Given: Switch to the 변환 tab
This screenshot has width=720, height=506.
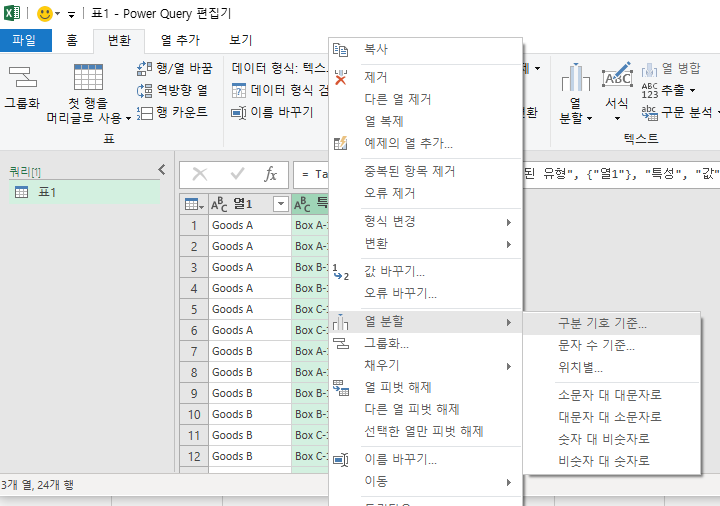Looking at the screenshot, I should [119, 40].
